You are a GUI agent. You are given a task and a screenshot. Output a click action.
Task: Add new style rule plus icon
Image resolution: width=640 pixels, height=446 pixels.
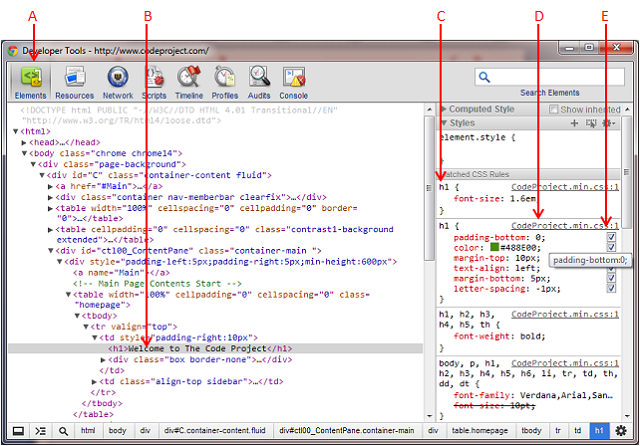coord(574,123)
